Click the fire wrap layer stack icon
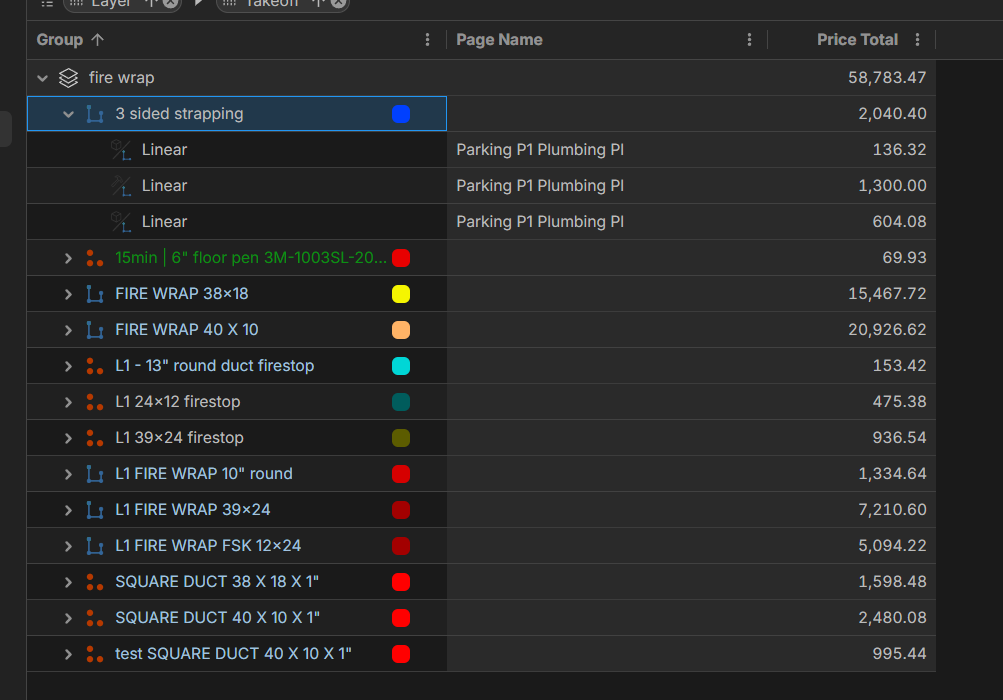1003x700 pixels. click(69, 78)
